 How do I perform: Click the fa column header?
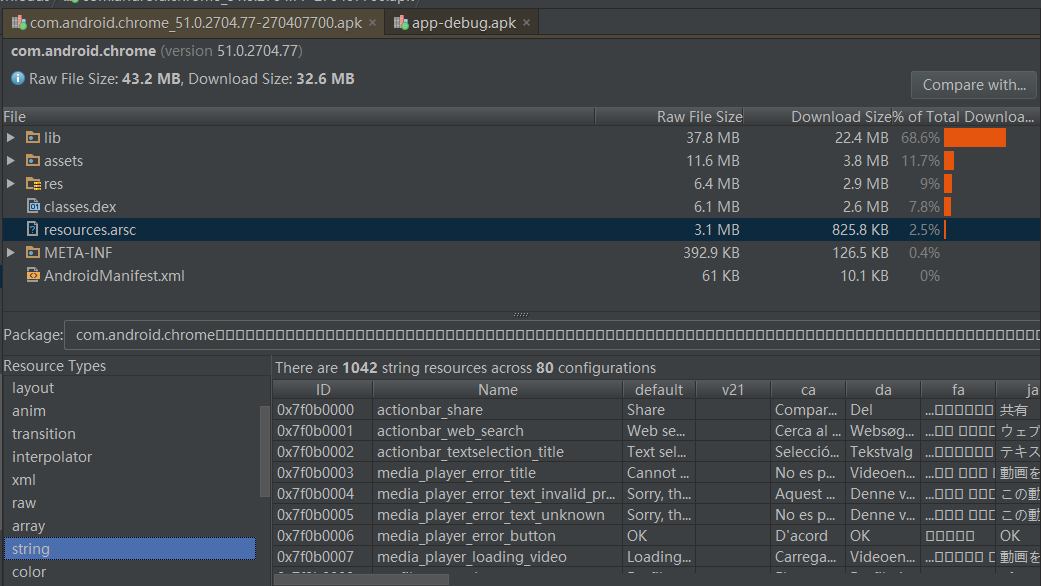[x=958, y=390]
